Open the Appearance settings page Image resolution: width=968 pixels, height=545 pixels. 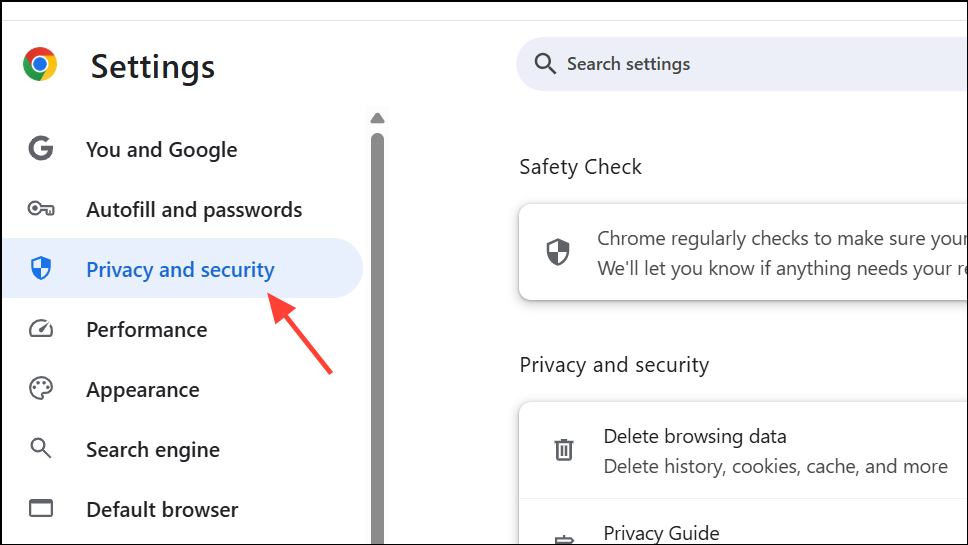(x=143, y=389)
